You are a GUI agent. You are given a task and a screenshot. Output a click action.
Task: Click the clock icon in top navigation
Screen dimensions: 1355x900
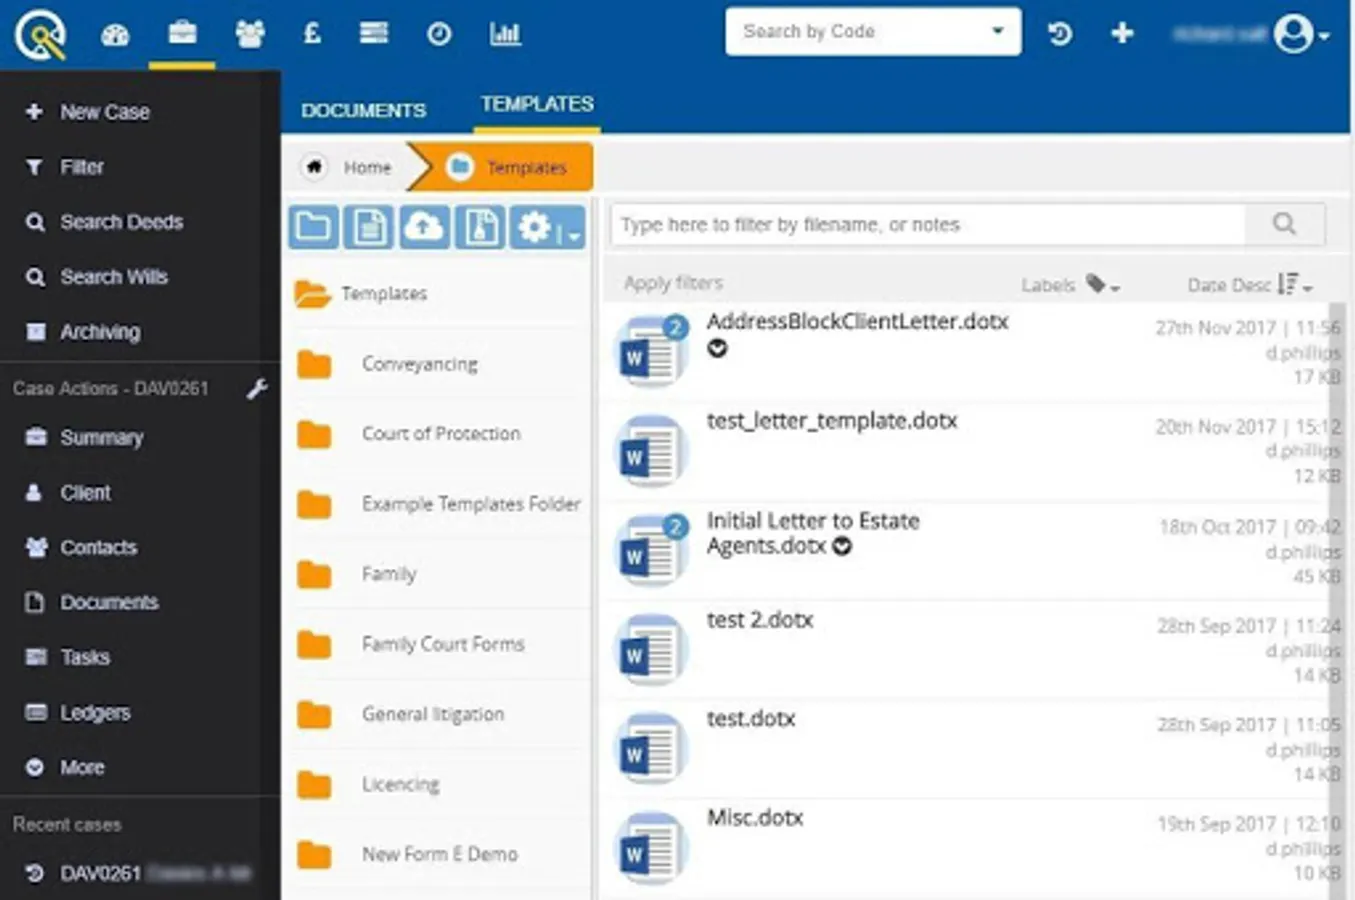(438, 35)
